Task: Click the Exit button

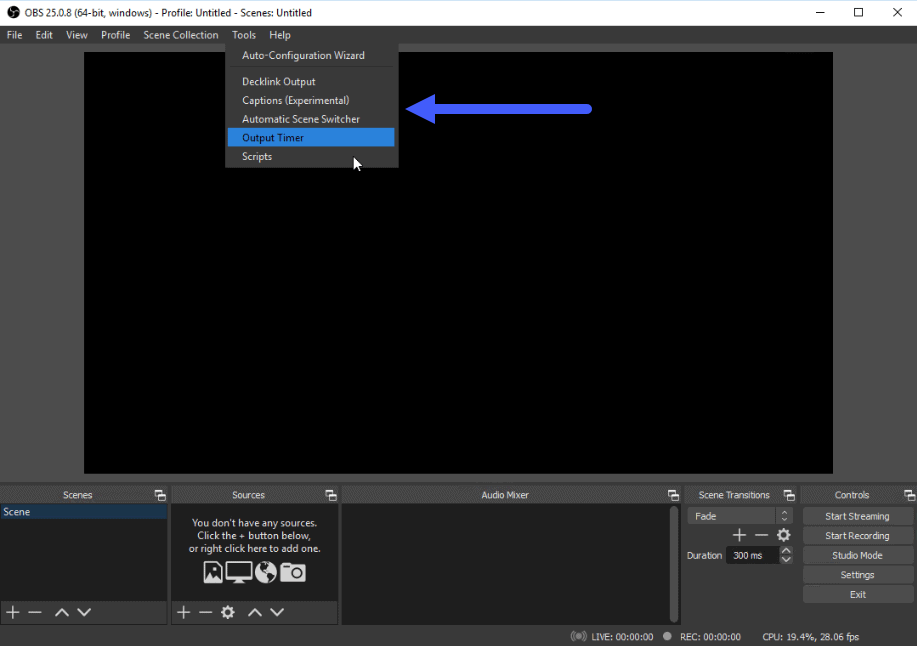Action: tap(857, 595)
